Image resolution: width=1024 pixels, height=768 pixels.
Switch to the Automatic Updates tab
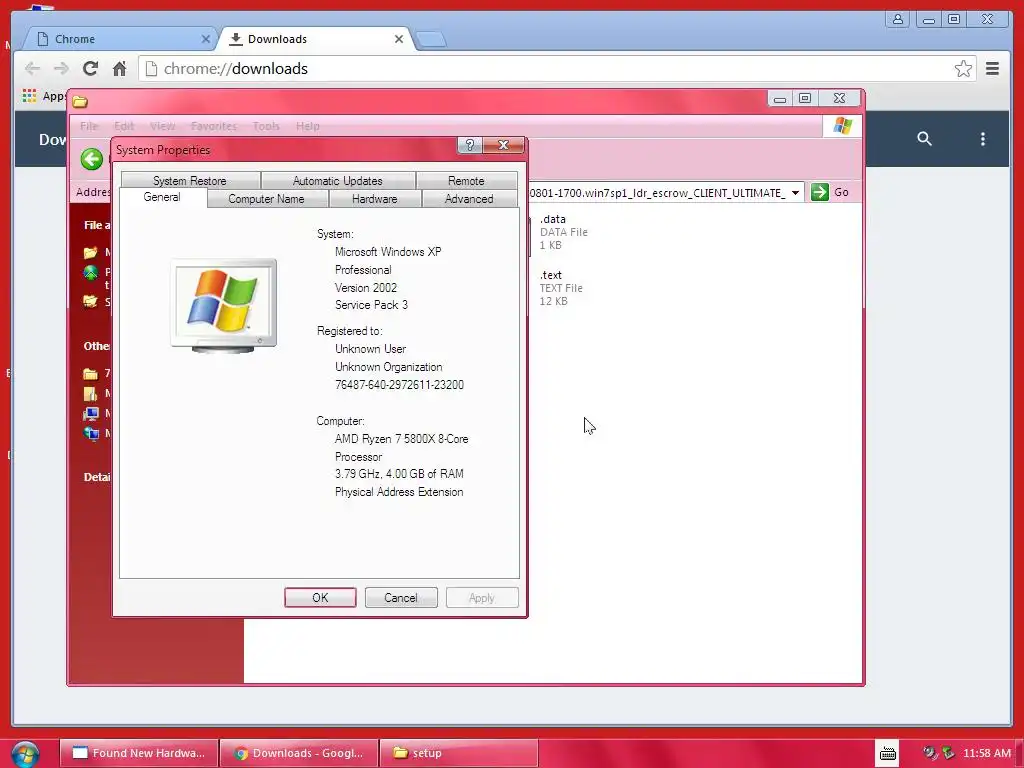click(338, 181)
